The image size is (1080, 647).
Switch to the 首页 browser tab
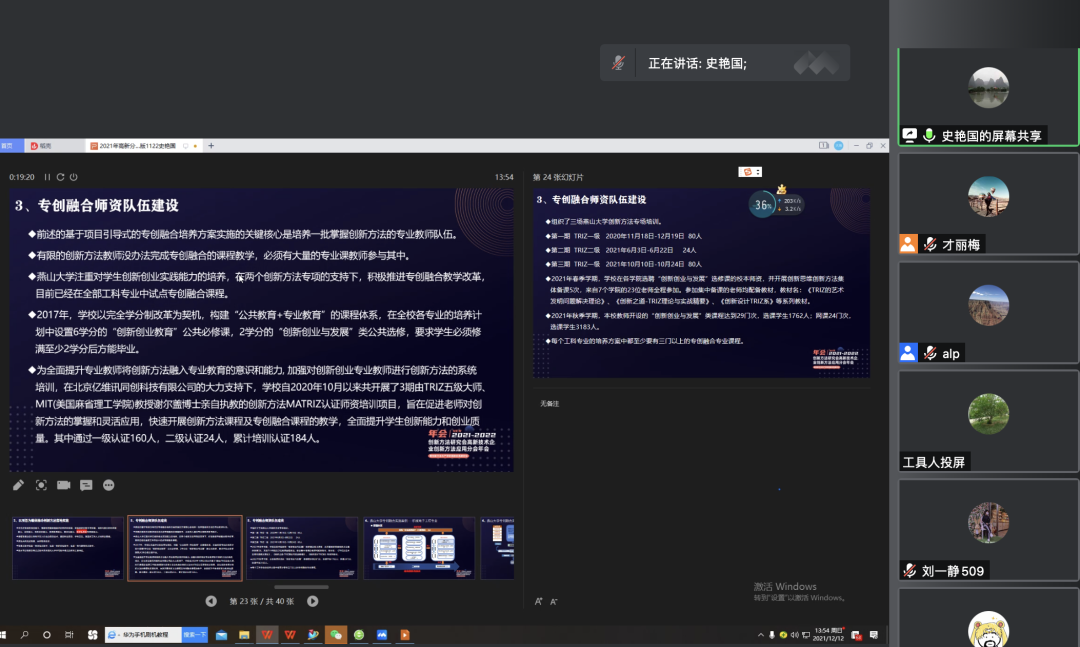tap(9, 145)
